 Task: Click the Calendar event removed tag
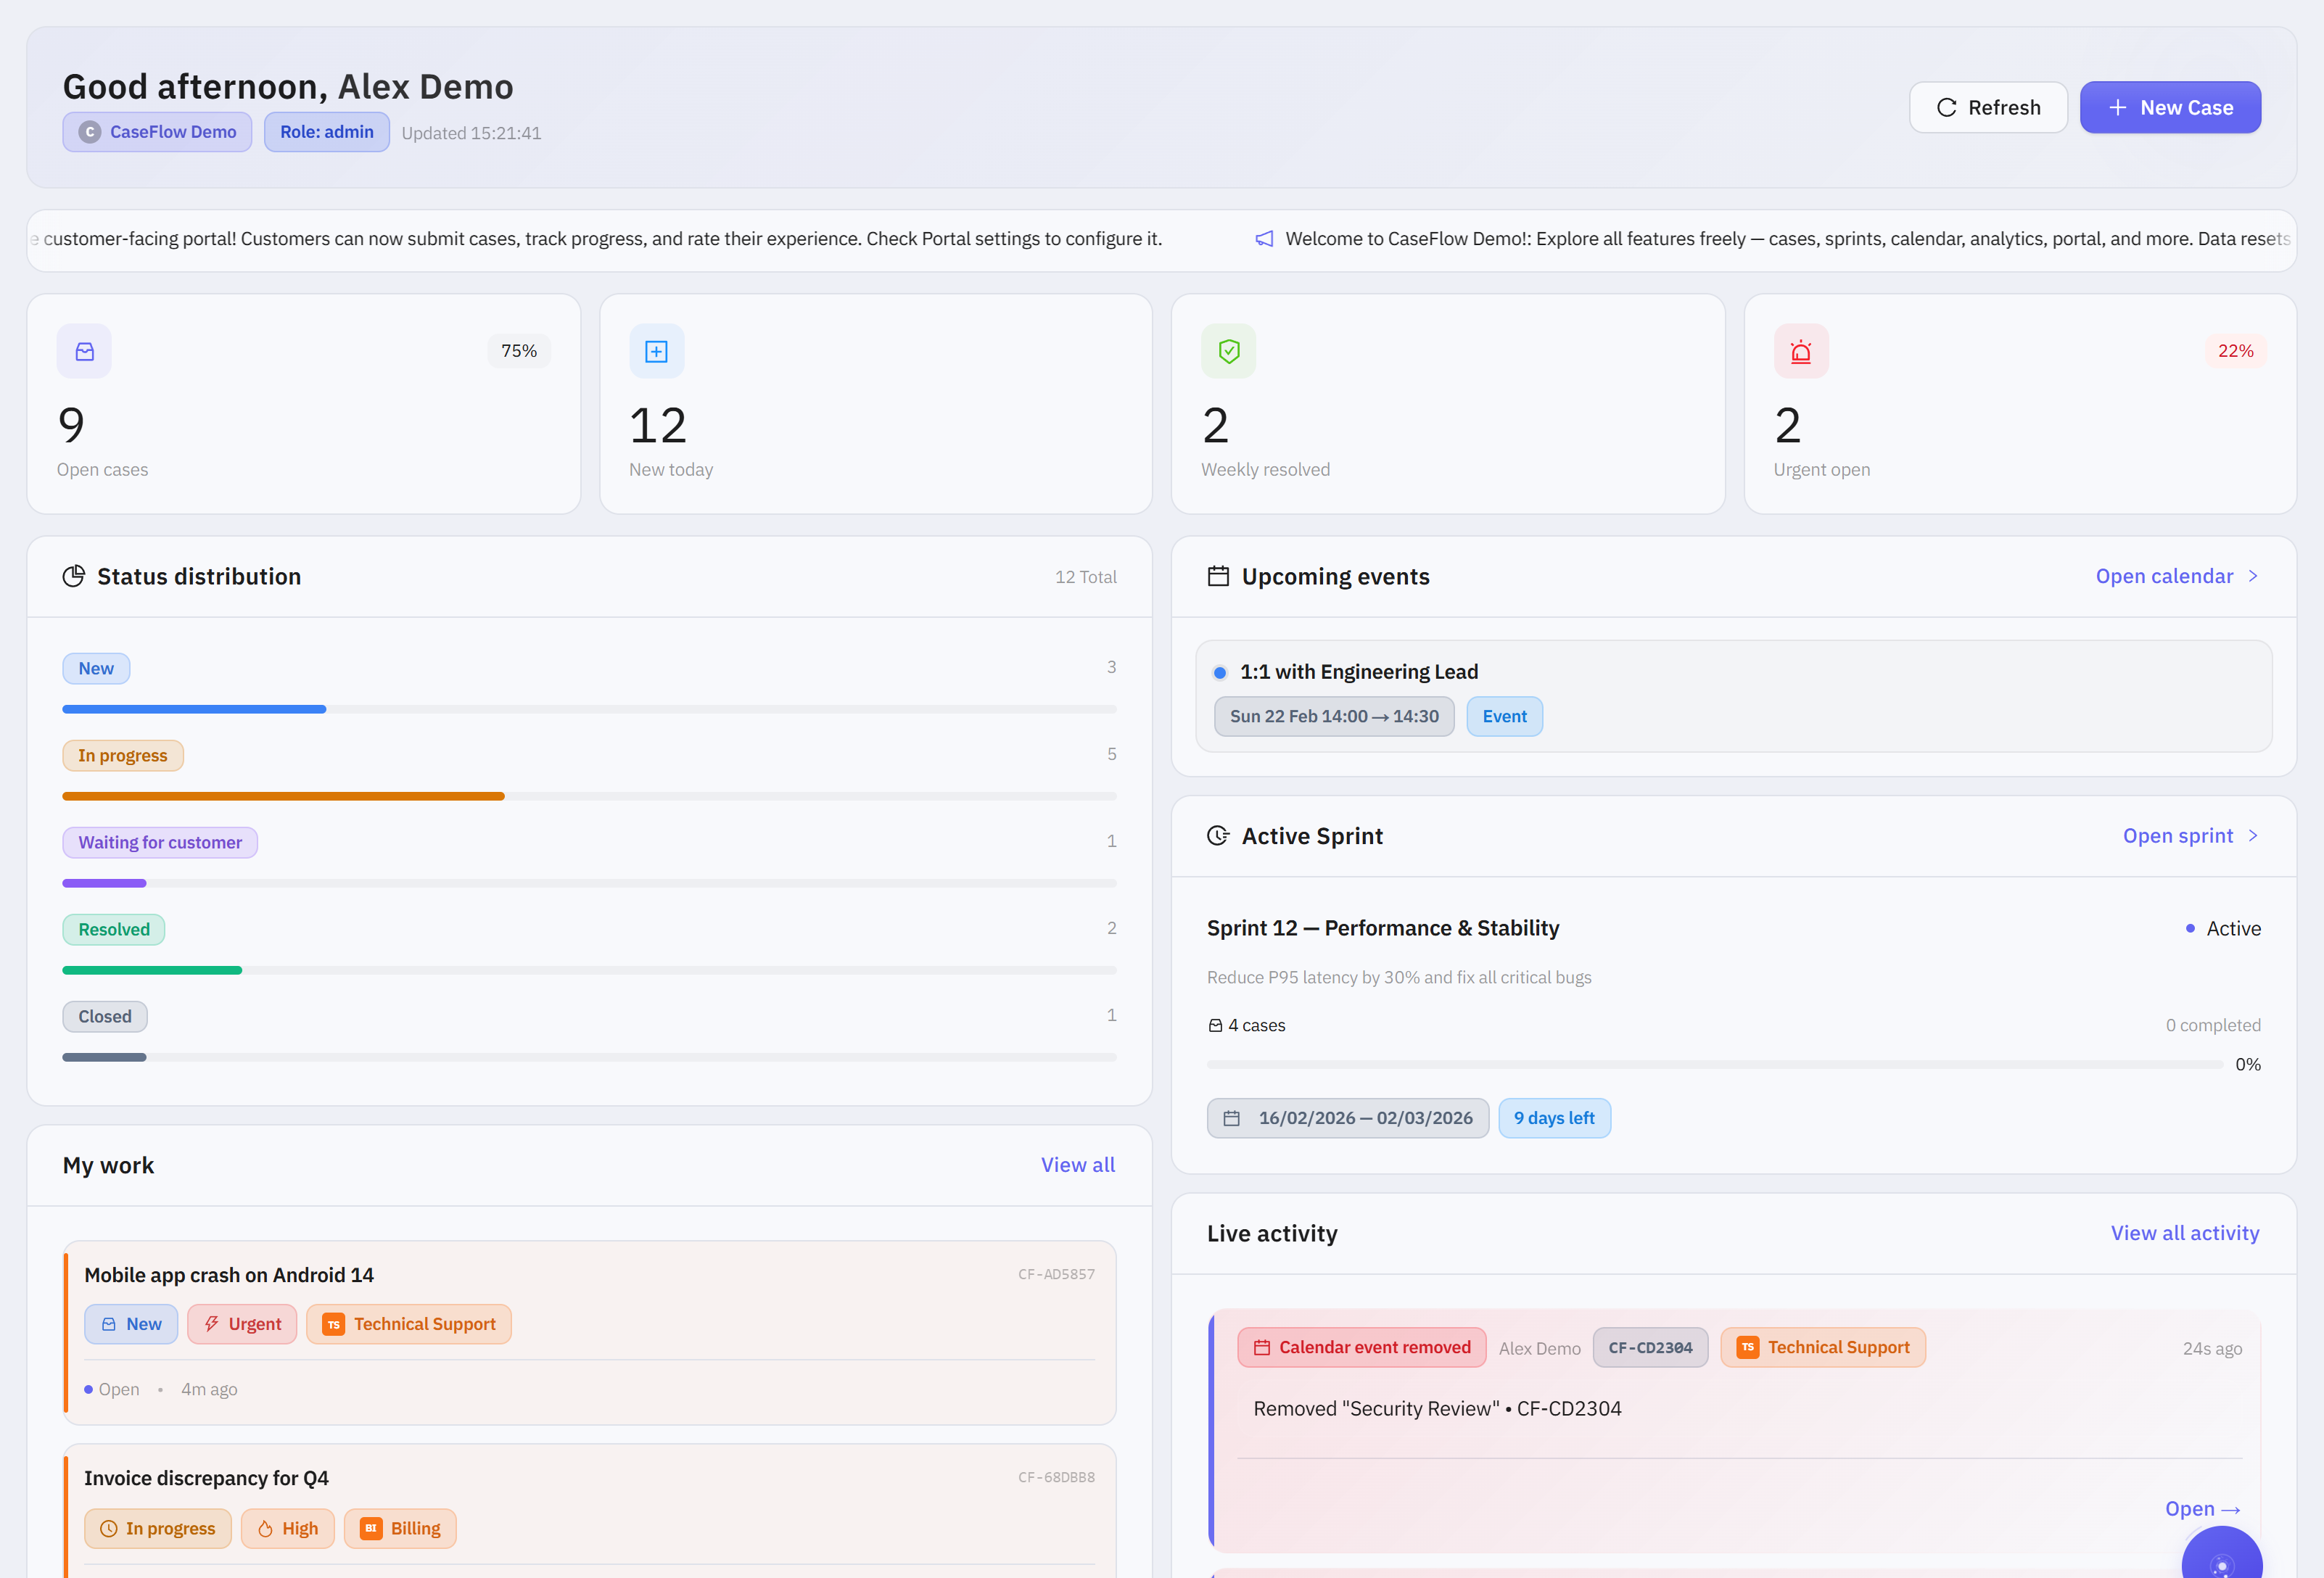(x=1361, y=1347)
